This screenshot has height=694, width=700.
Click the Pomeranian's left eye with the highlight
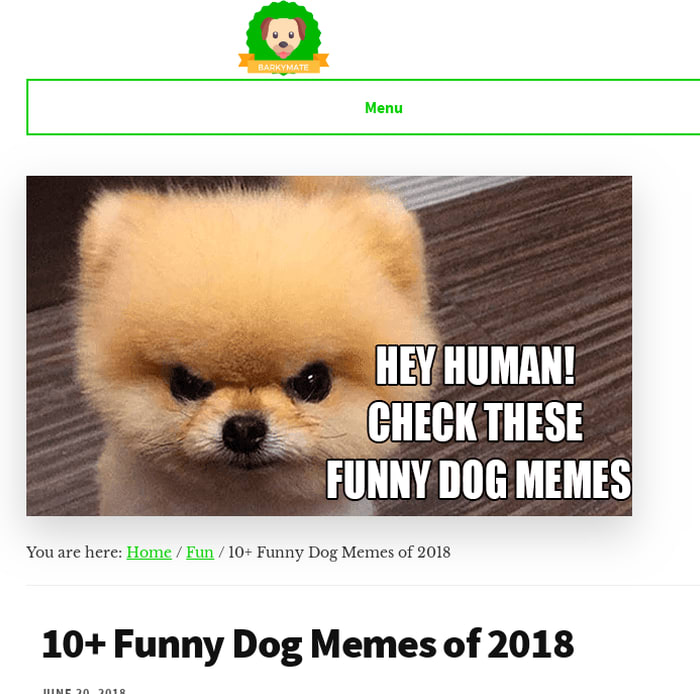tap(309, 382)
